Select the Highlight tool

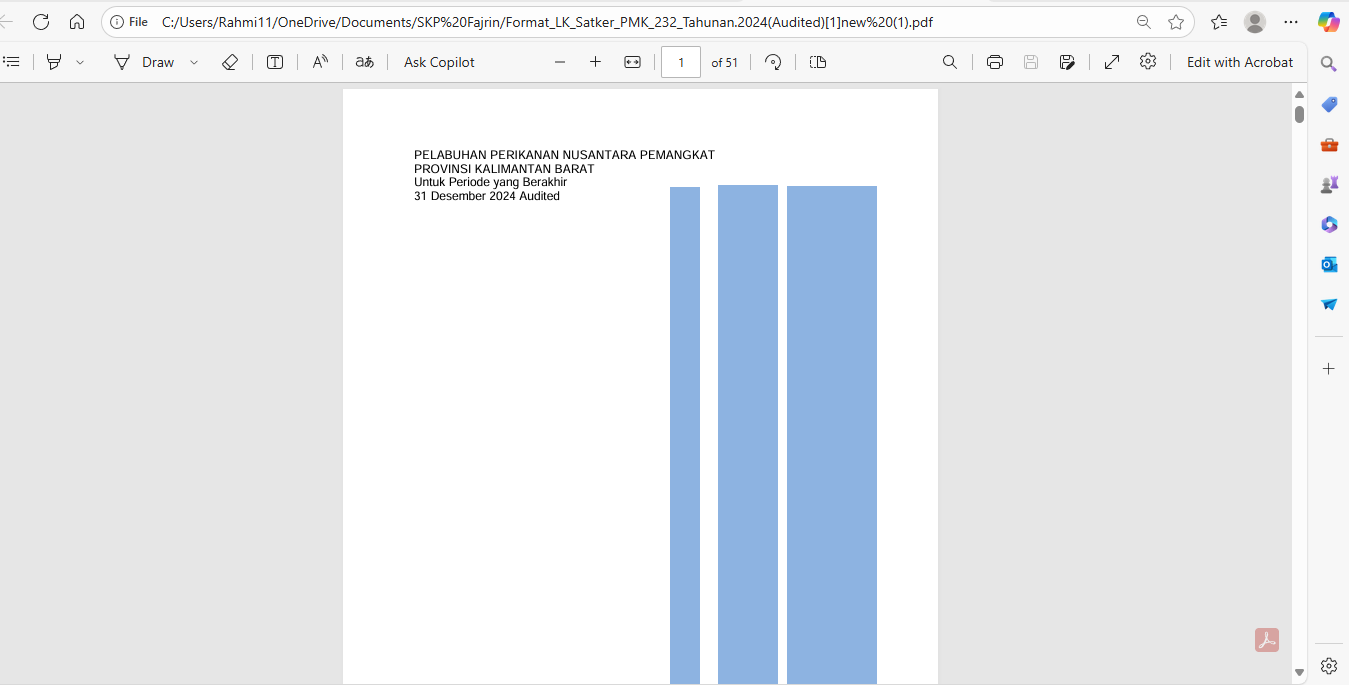click(54, 62)
